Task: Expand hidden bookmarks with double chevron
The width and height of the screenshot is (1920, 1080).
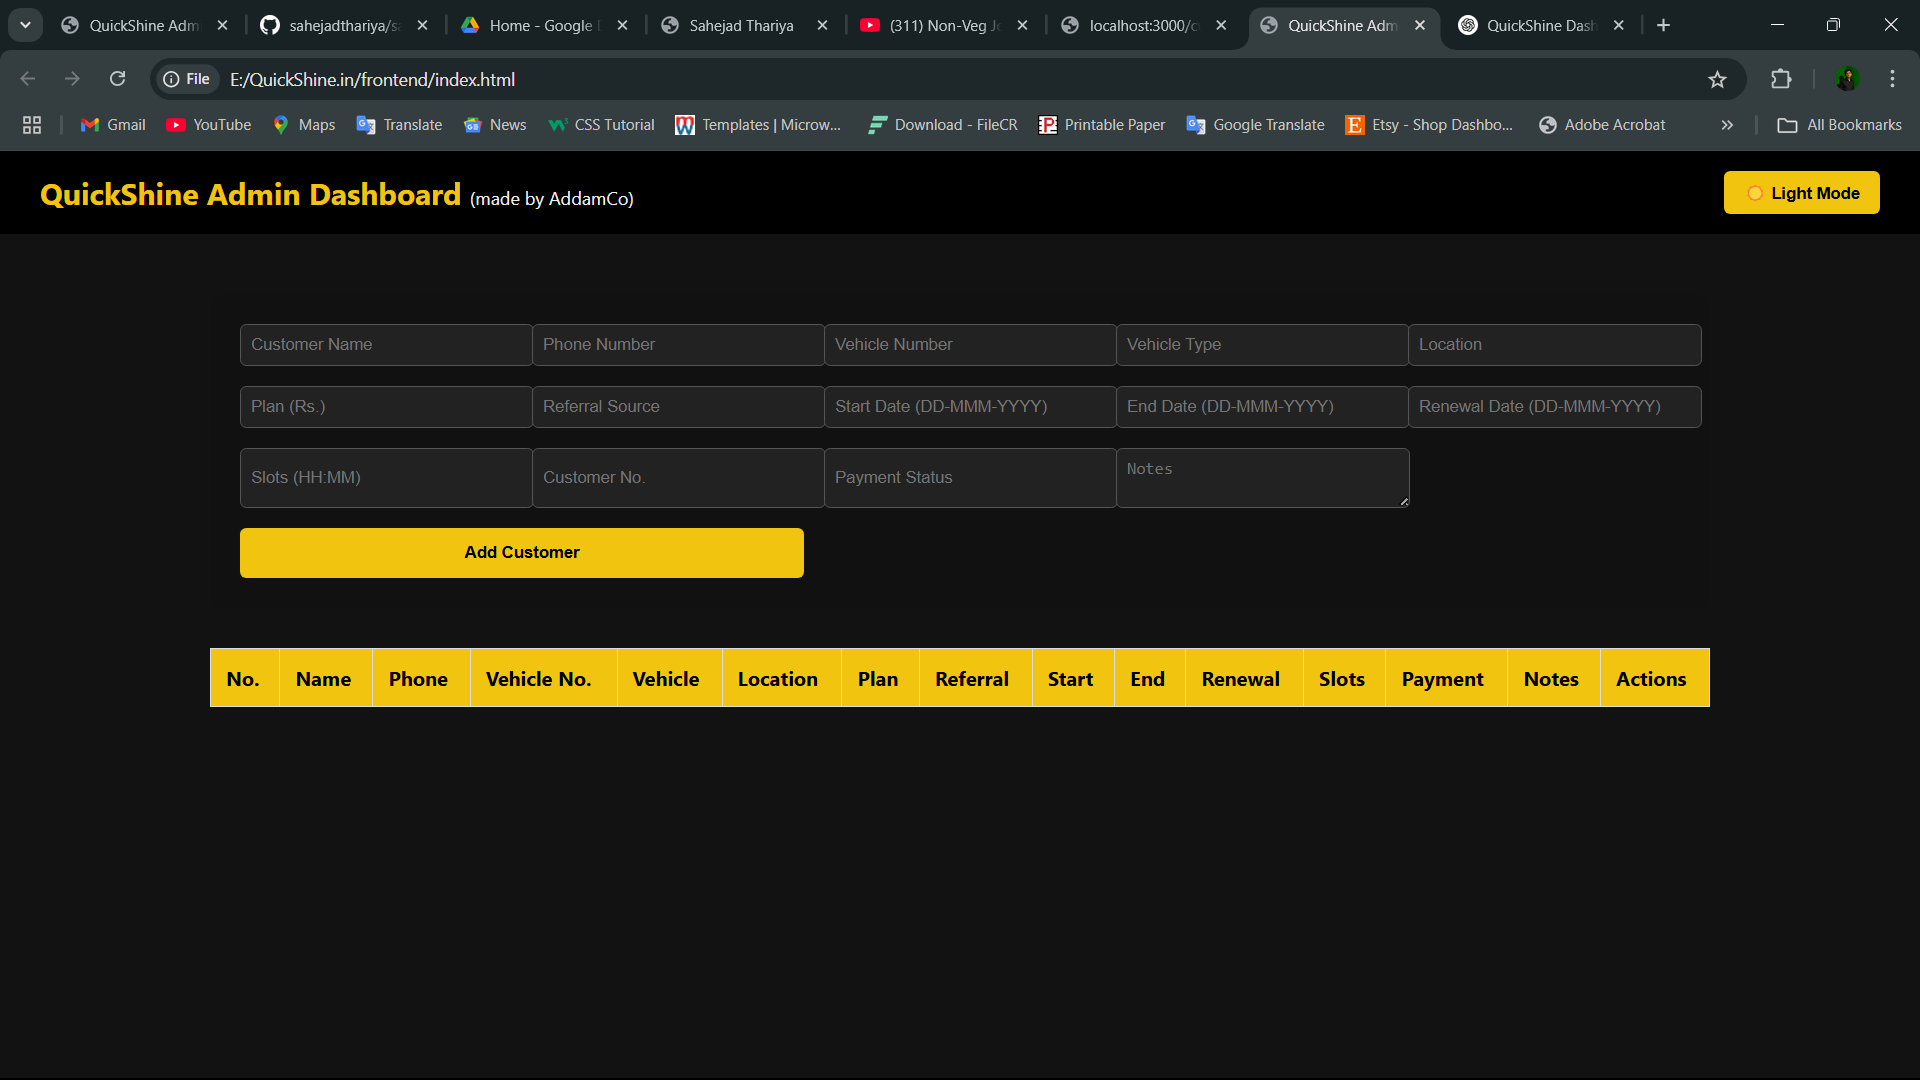Action: tap(1727, 125)
